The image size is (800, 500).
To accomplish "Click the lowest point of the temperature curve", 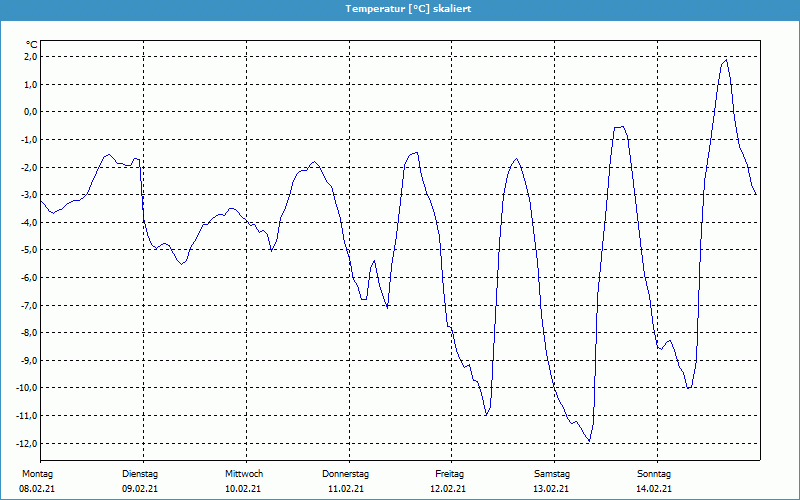I will (x=589, y=441).
